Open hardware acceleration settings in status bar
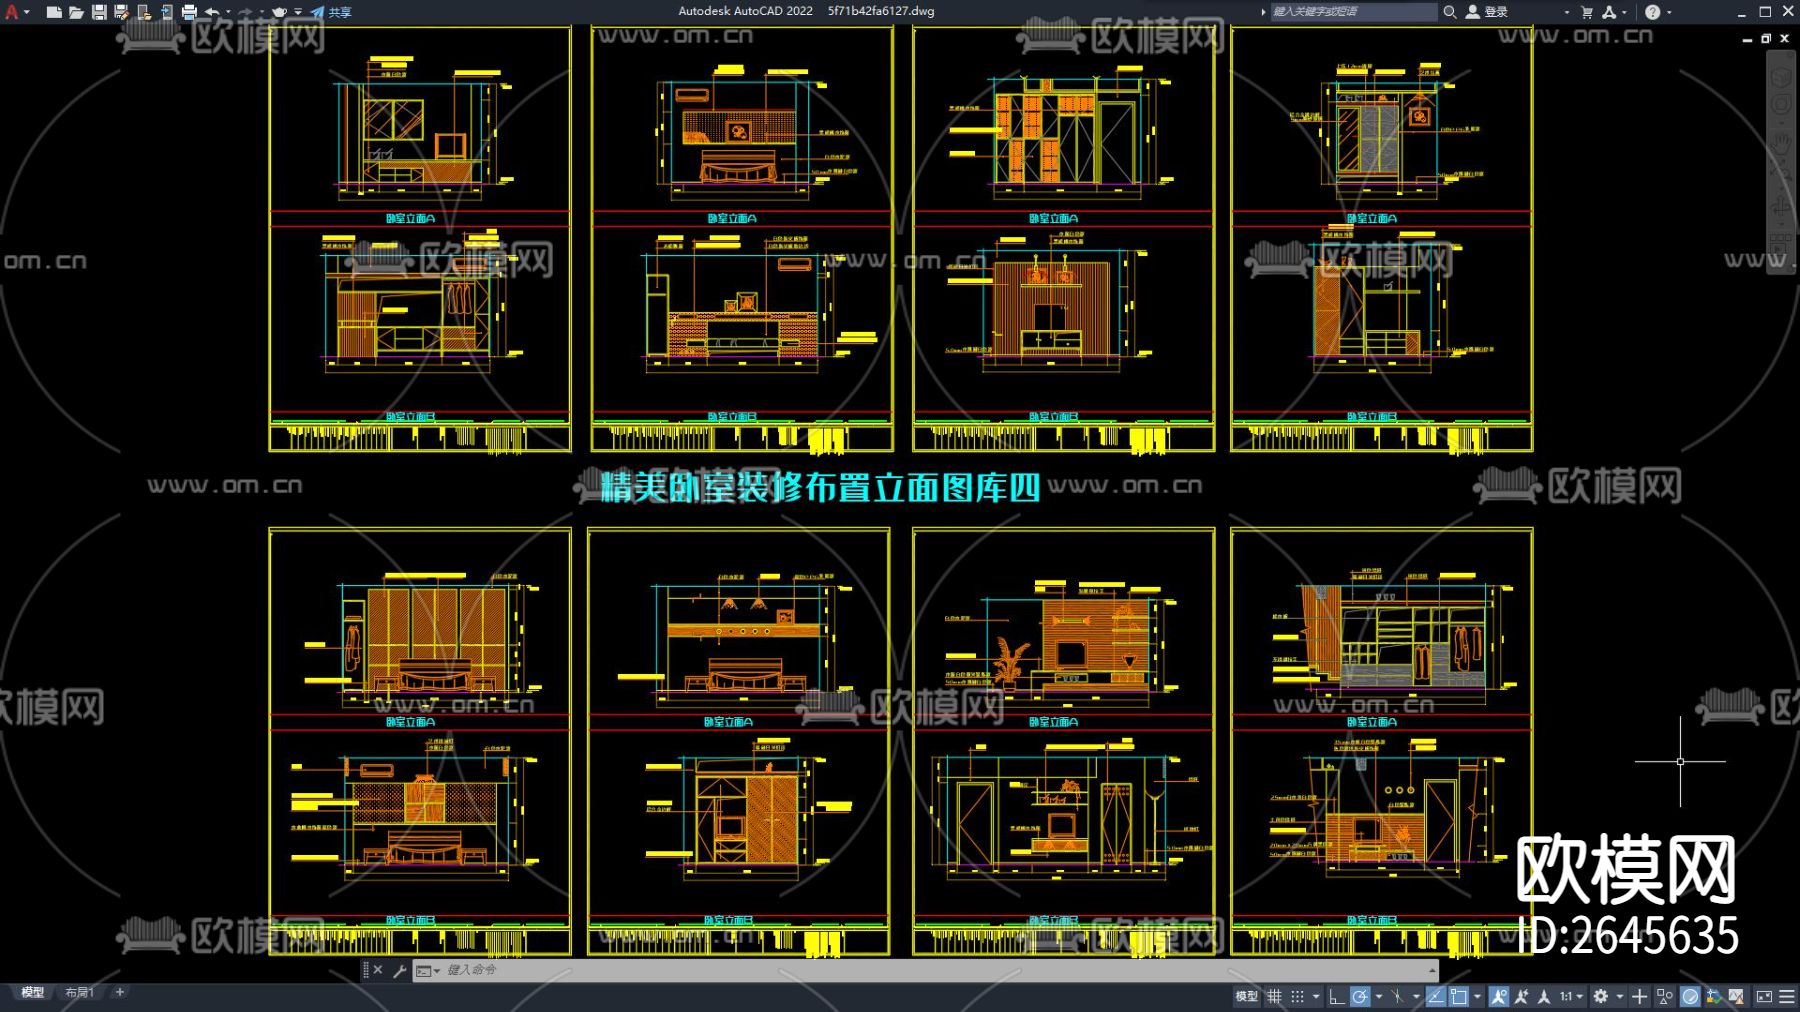The height and width of the screenshot is (1012, 1800). point(1690,997)
